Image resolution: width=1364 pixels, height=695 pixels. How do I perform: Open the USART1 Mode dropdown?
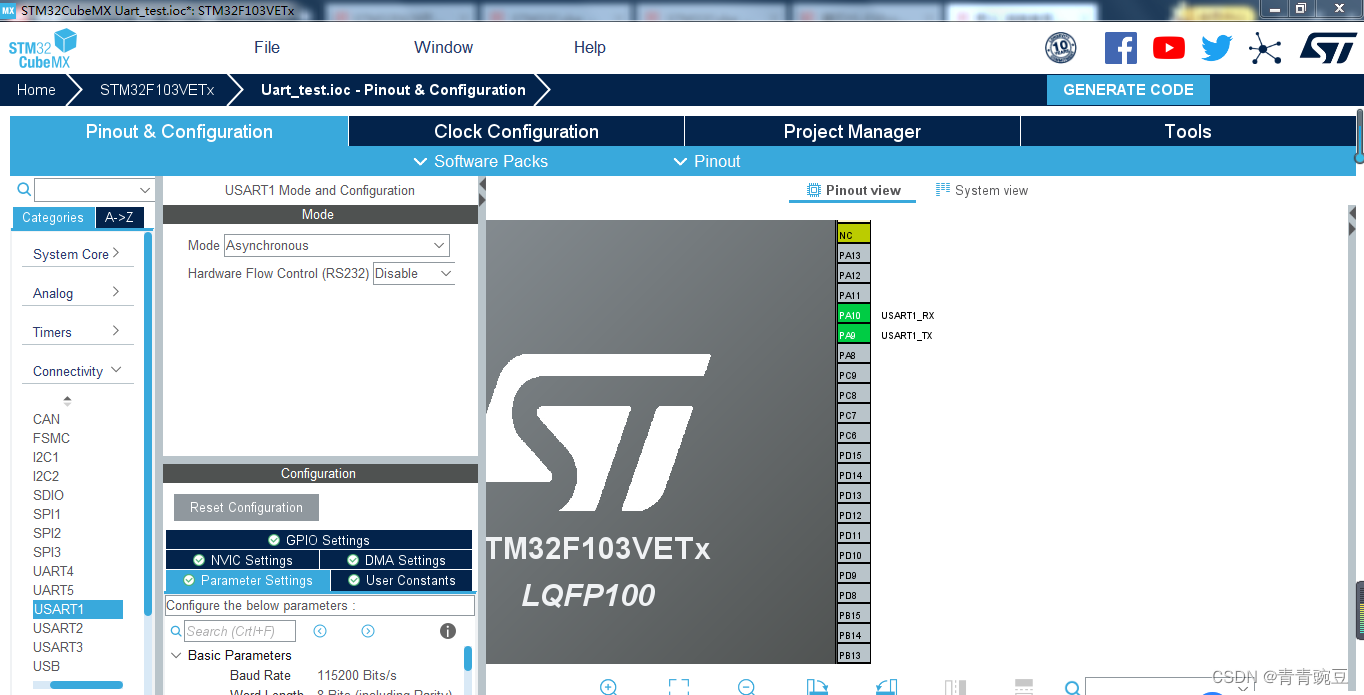pyautogui.click(x=337, y=246)
